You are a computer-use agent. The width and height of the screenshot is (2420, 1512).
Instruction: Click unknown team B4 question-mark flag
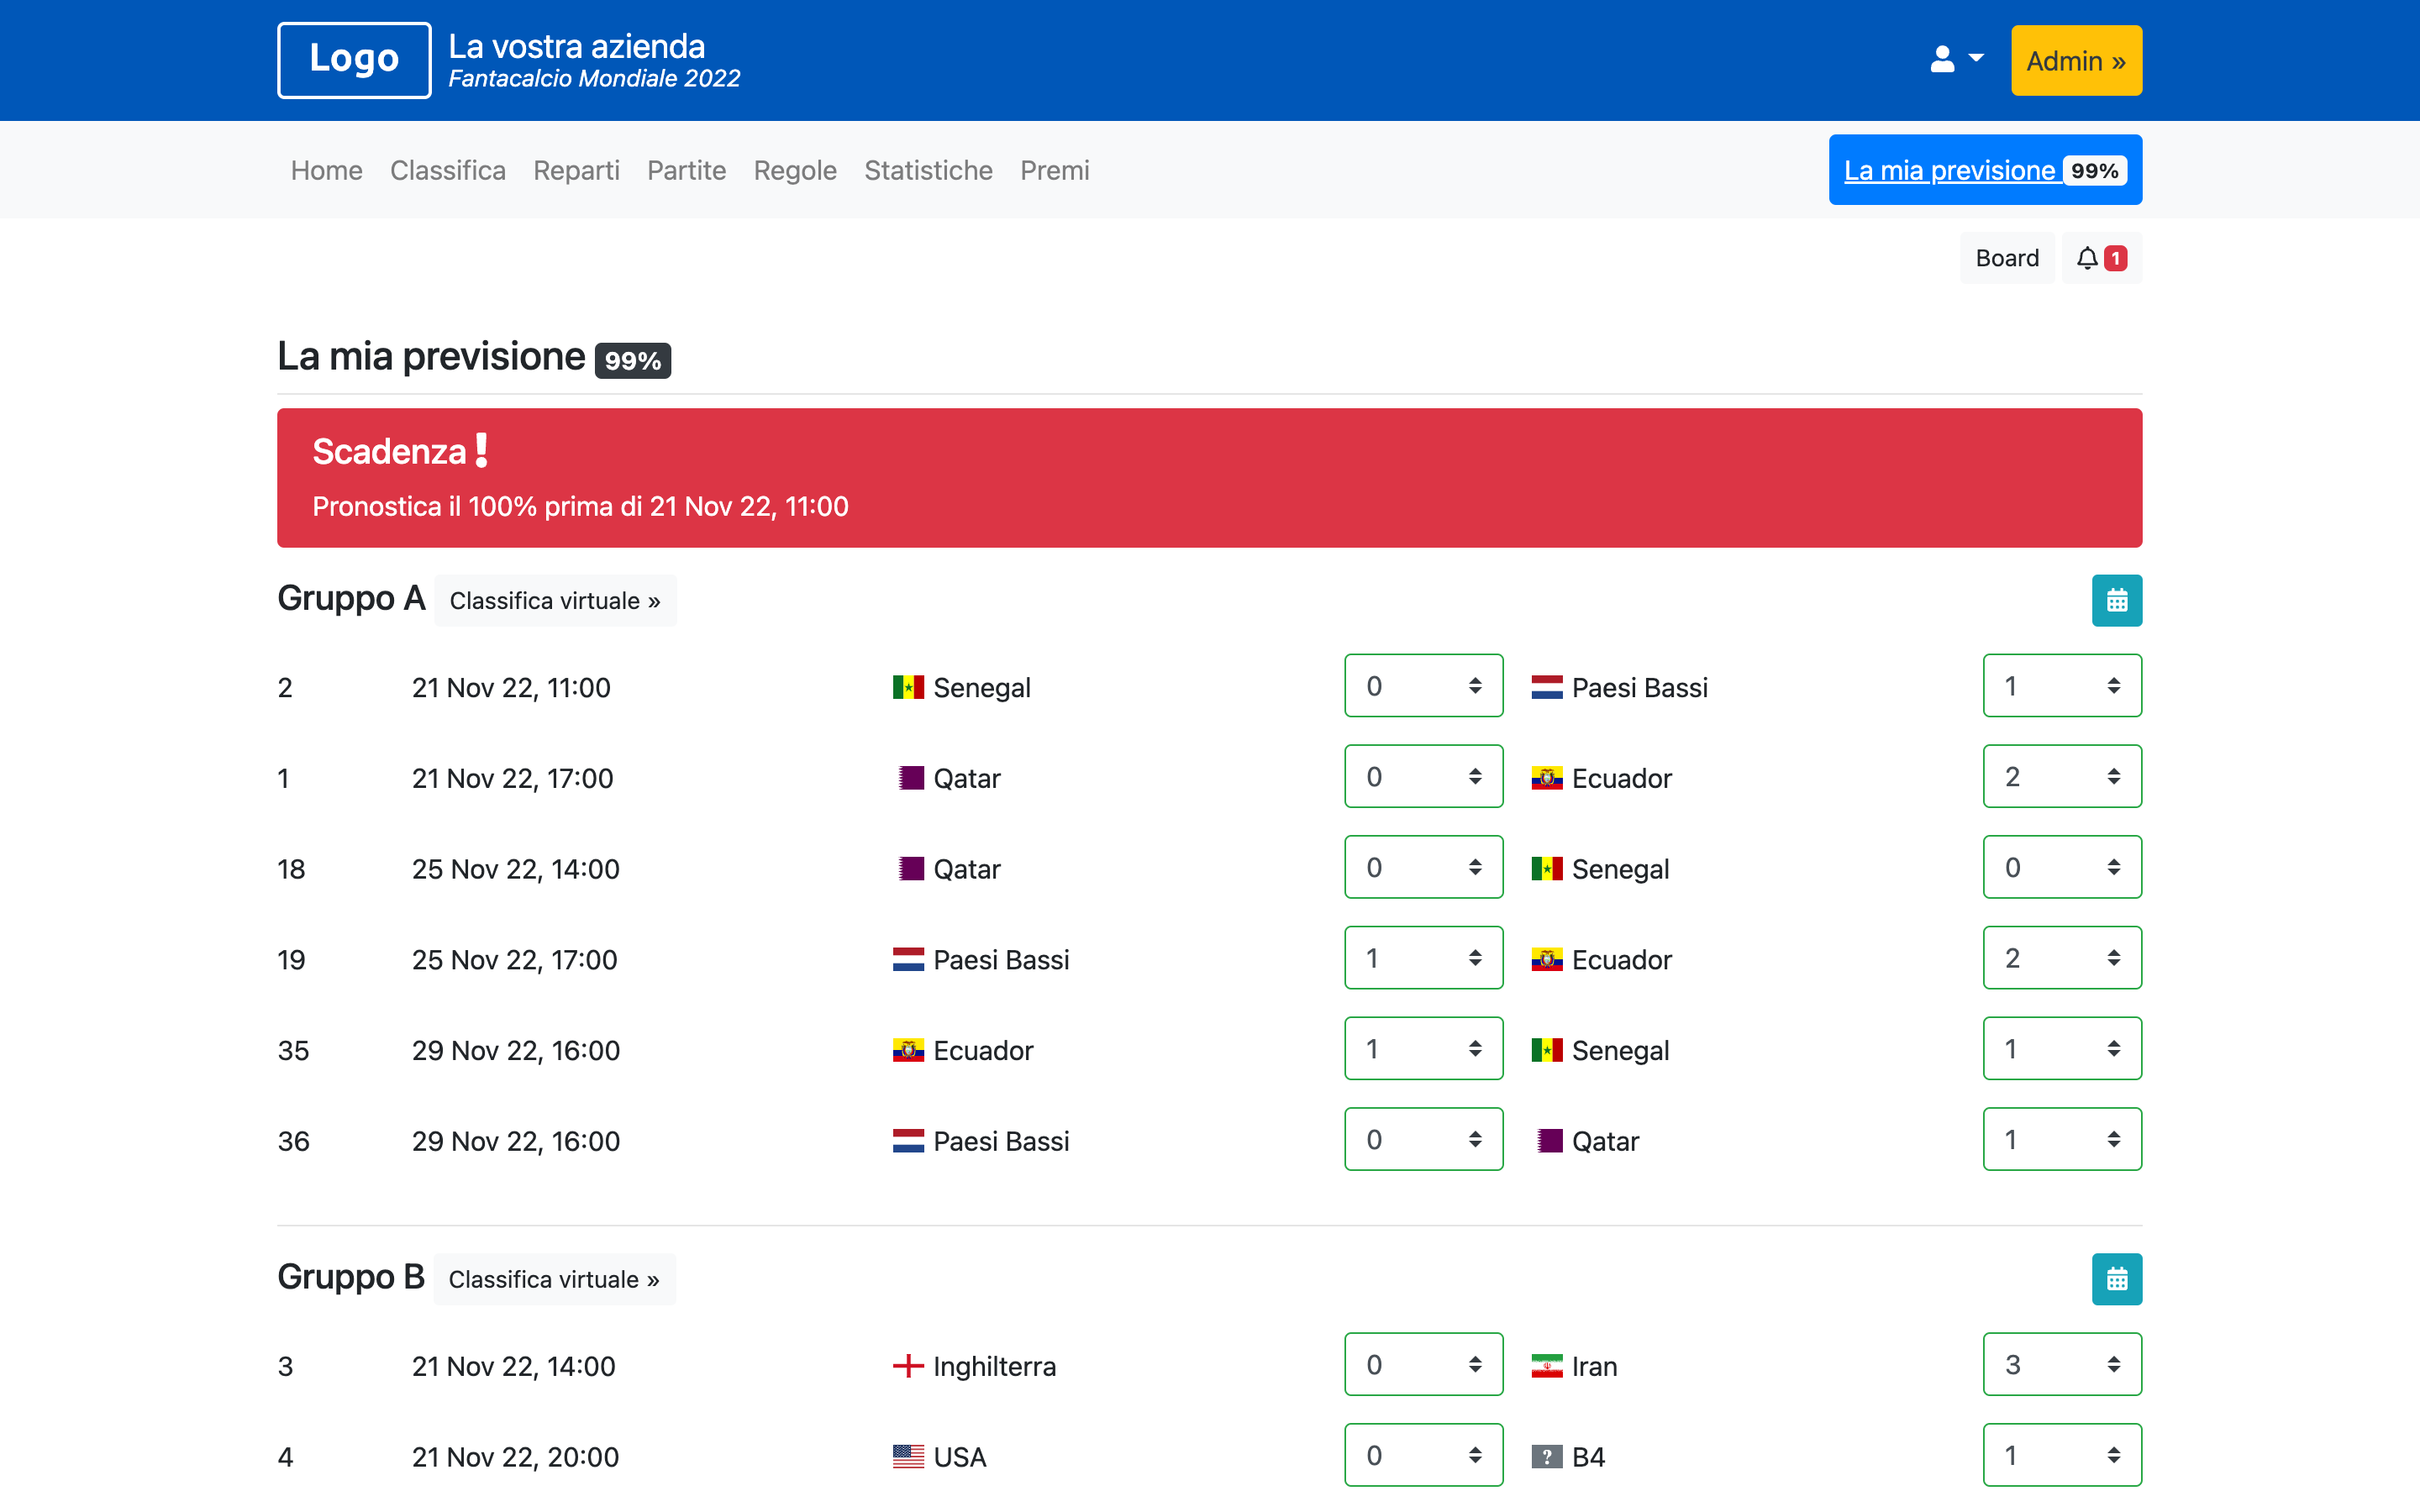[x=1547, y=1457]
